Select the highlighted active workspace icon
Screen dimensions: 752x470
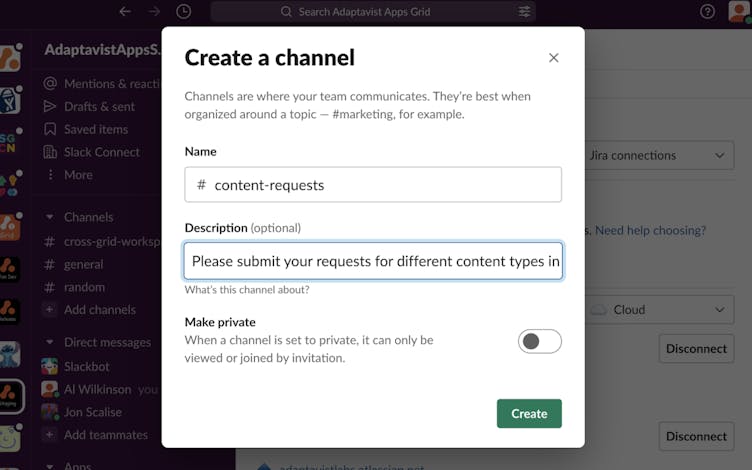click(x=11, y=397)
